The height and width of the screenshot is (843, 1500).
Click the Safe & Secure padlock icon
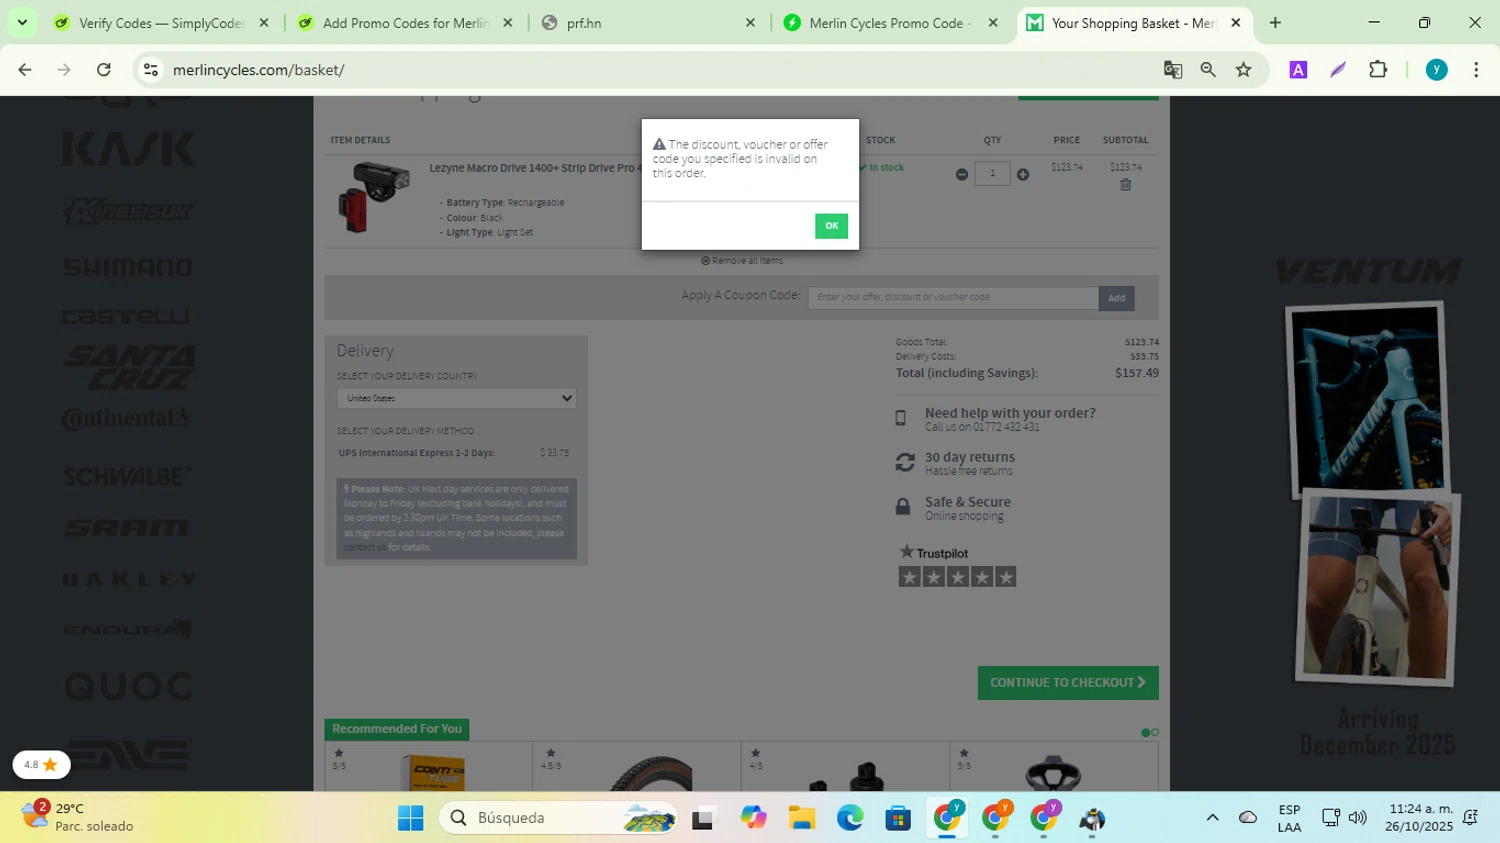tap(903, 507)
